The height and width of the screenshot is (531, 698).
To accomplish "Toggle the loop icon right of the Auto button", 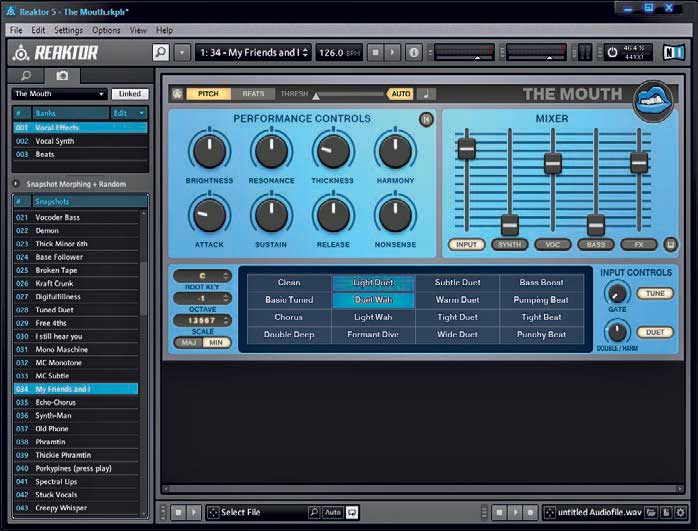I will click(x=352, y=512).
